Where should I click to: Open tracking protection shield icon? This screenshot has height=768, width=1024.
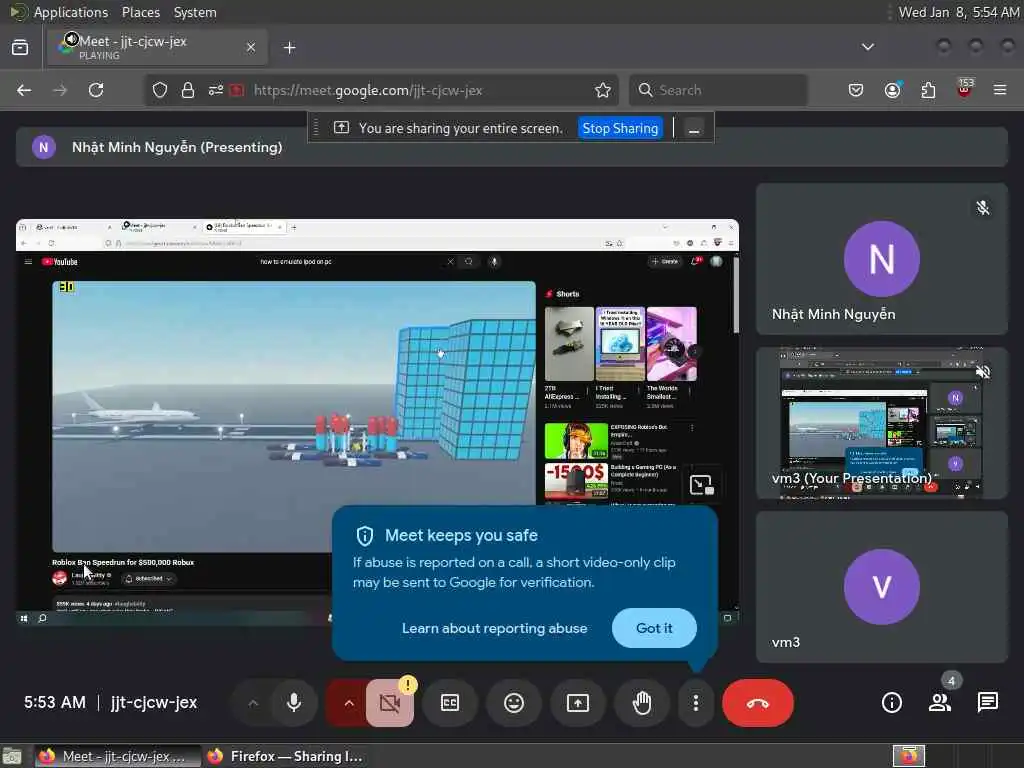pos(160,90)
